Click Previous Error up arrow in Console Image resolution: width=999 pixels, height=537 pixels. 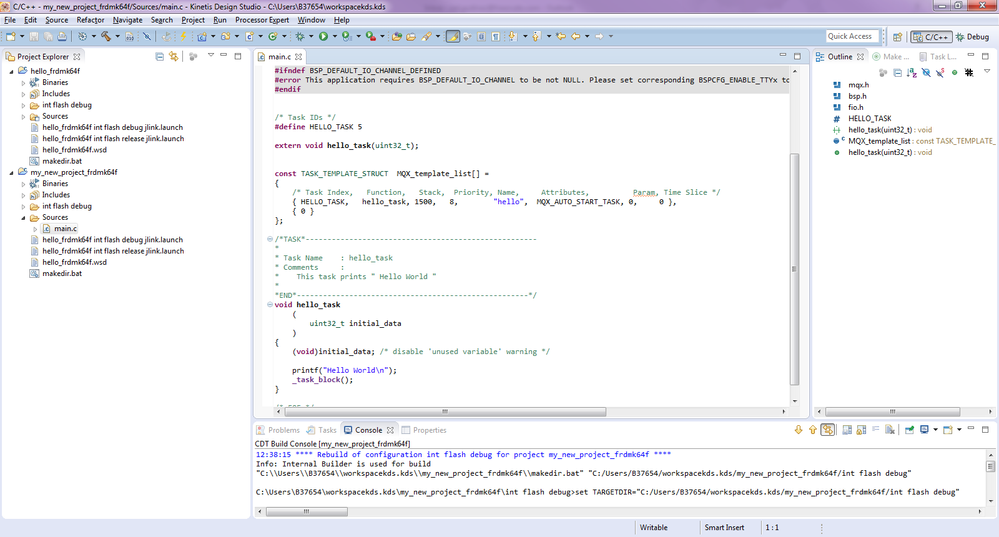(x=813, y=430)
